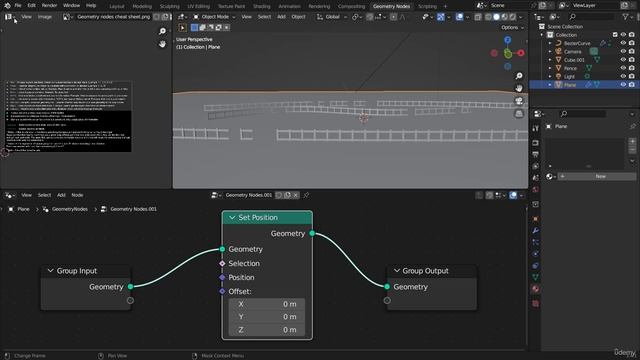Open the Render menu
640x360 pixels.
[49, 5]
